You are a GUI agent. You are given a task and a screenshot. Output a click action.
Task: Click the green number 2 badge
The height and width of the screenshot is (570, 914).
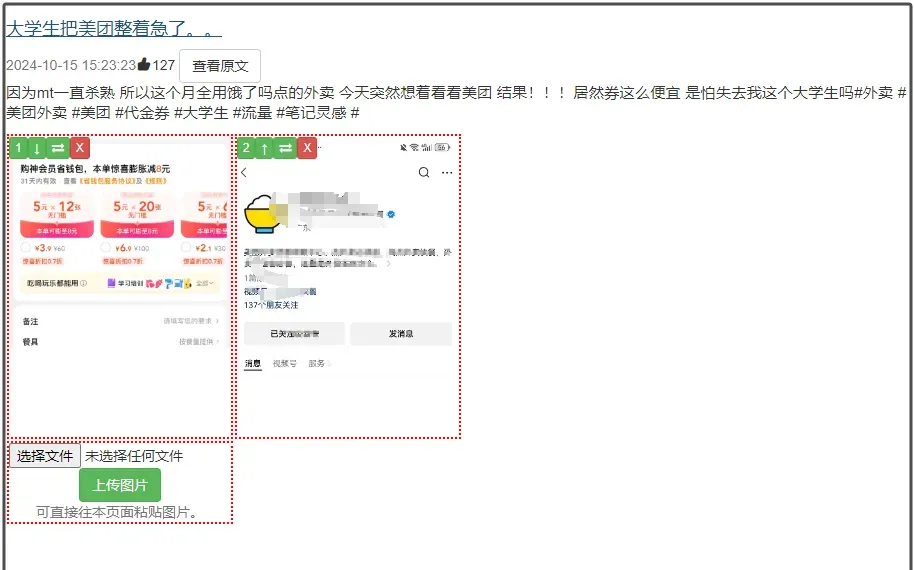pos(246,148)
